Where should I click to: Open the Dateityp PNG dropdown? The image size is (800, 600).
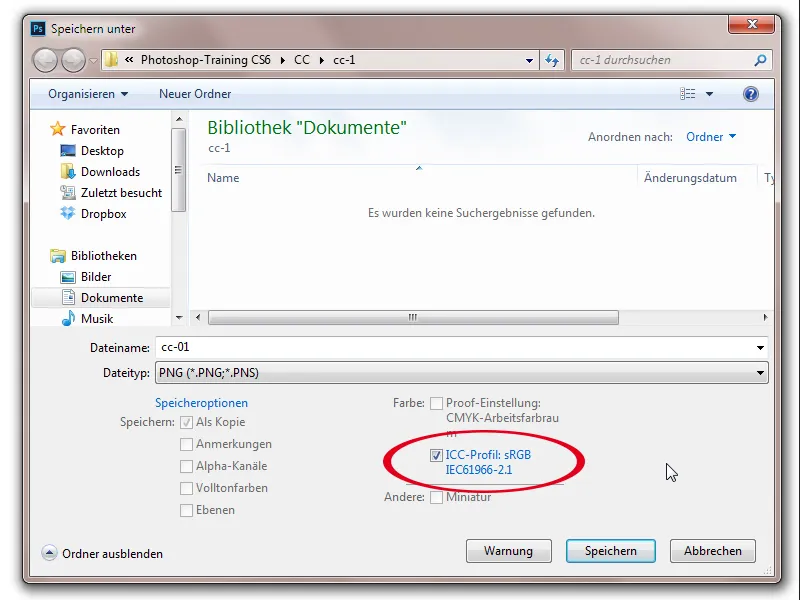coord(462,373)
